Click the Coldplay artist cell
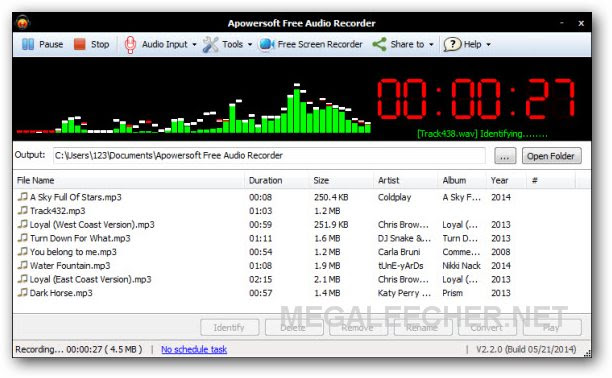This screenshot has width=612, height=378. pyautogui.click(x=394, y=197)
